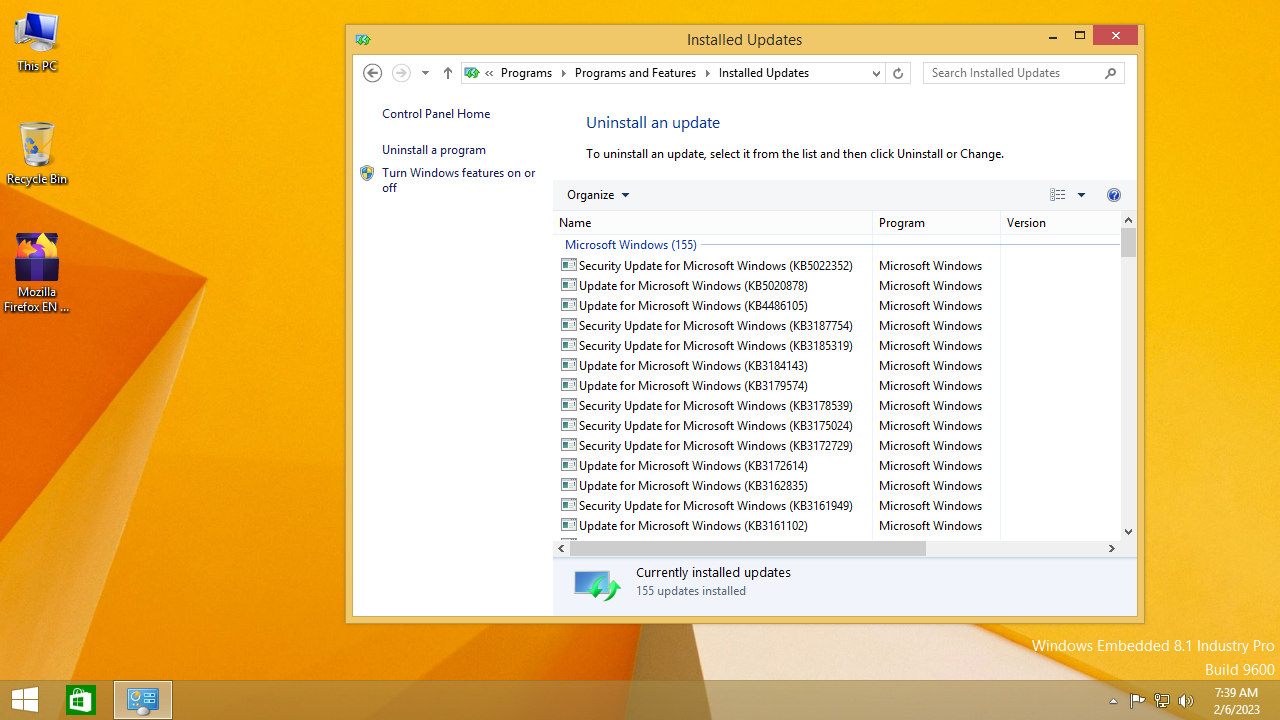Click the Installed Updates title bar icon

point(363,40)
